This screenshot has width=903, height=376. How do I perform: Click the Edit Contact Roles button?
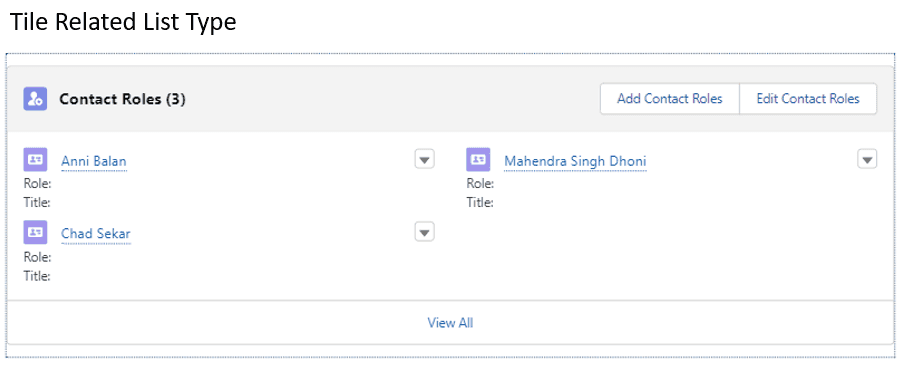point(808,99)
